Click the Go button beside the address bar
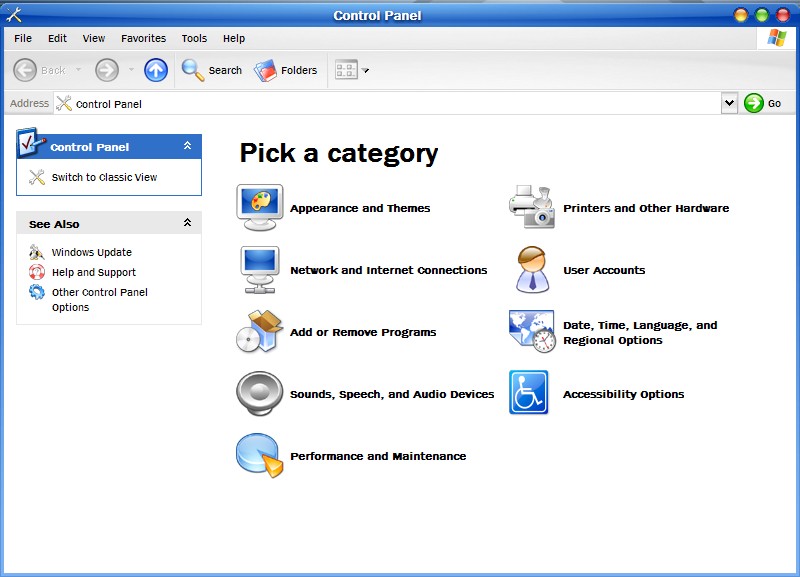Image resolution: width=800 pixels, height=577 pixels. (763, 103)
